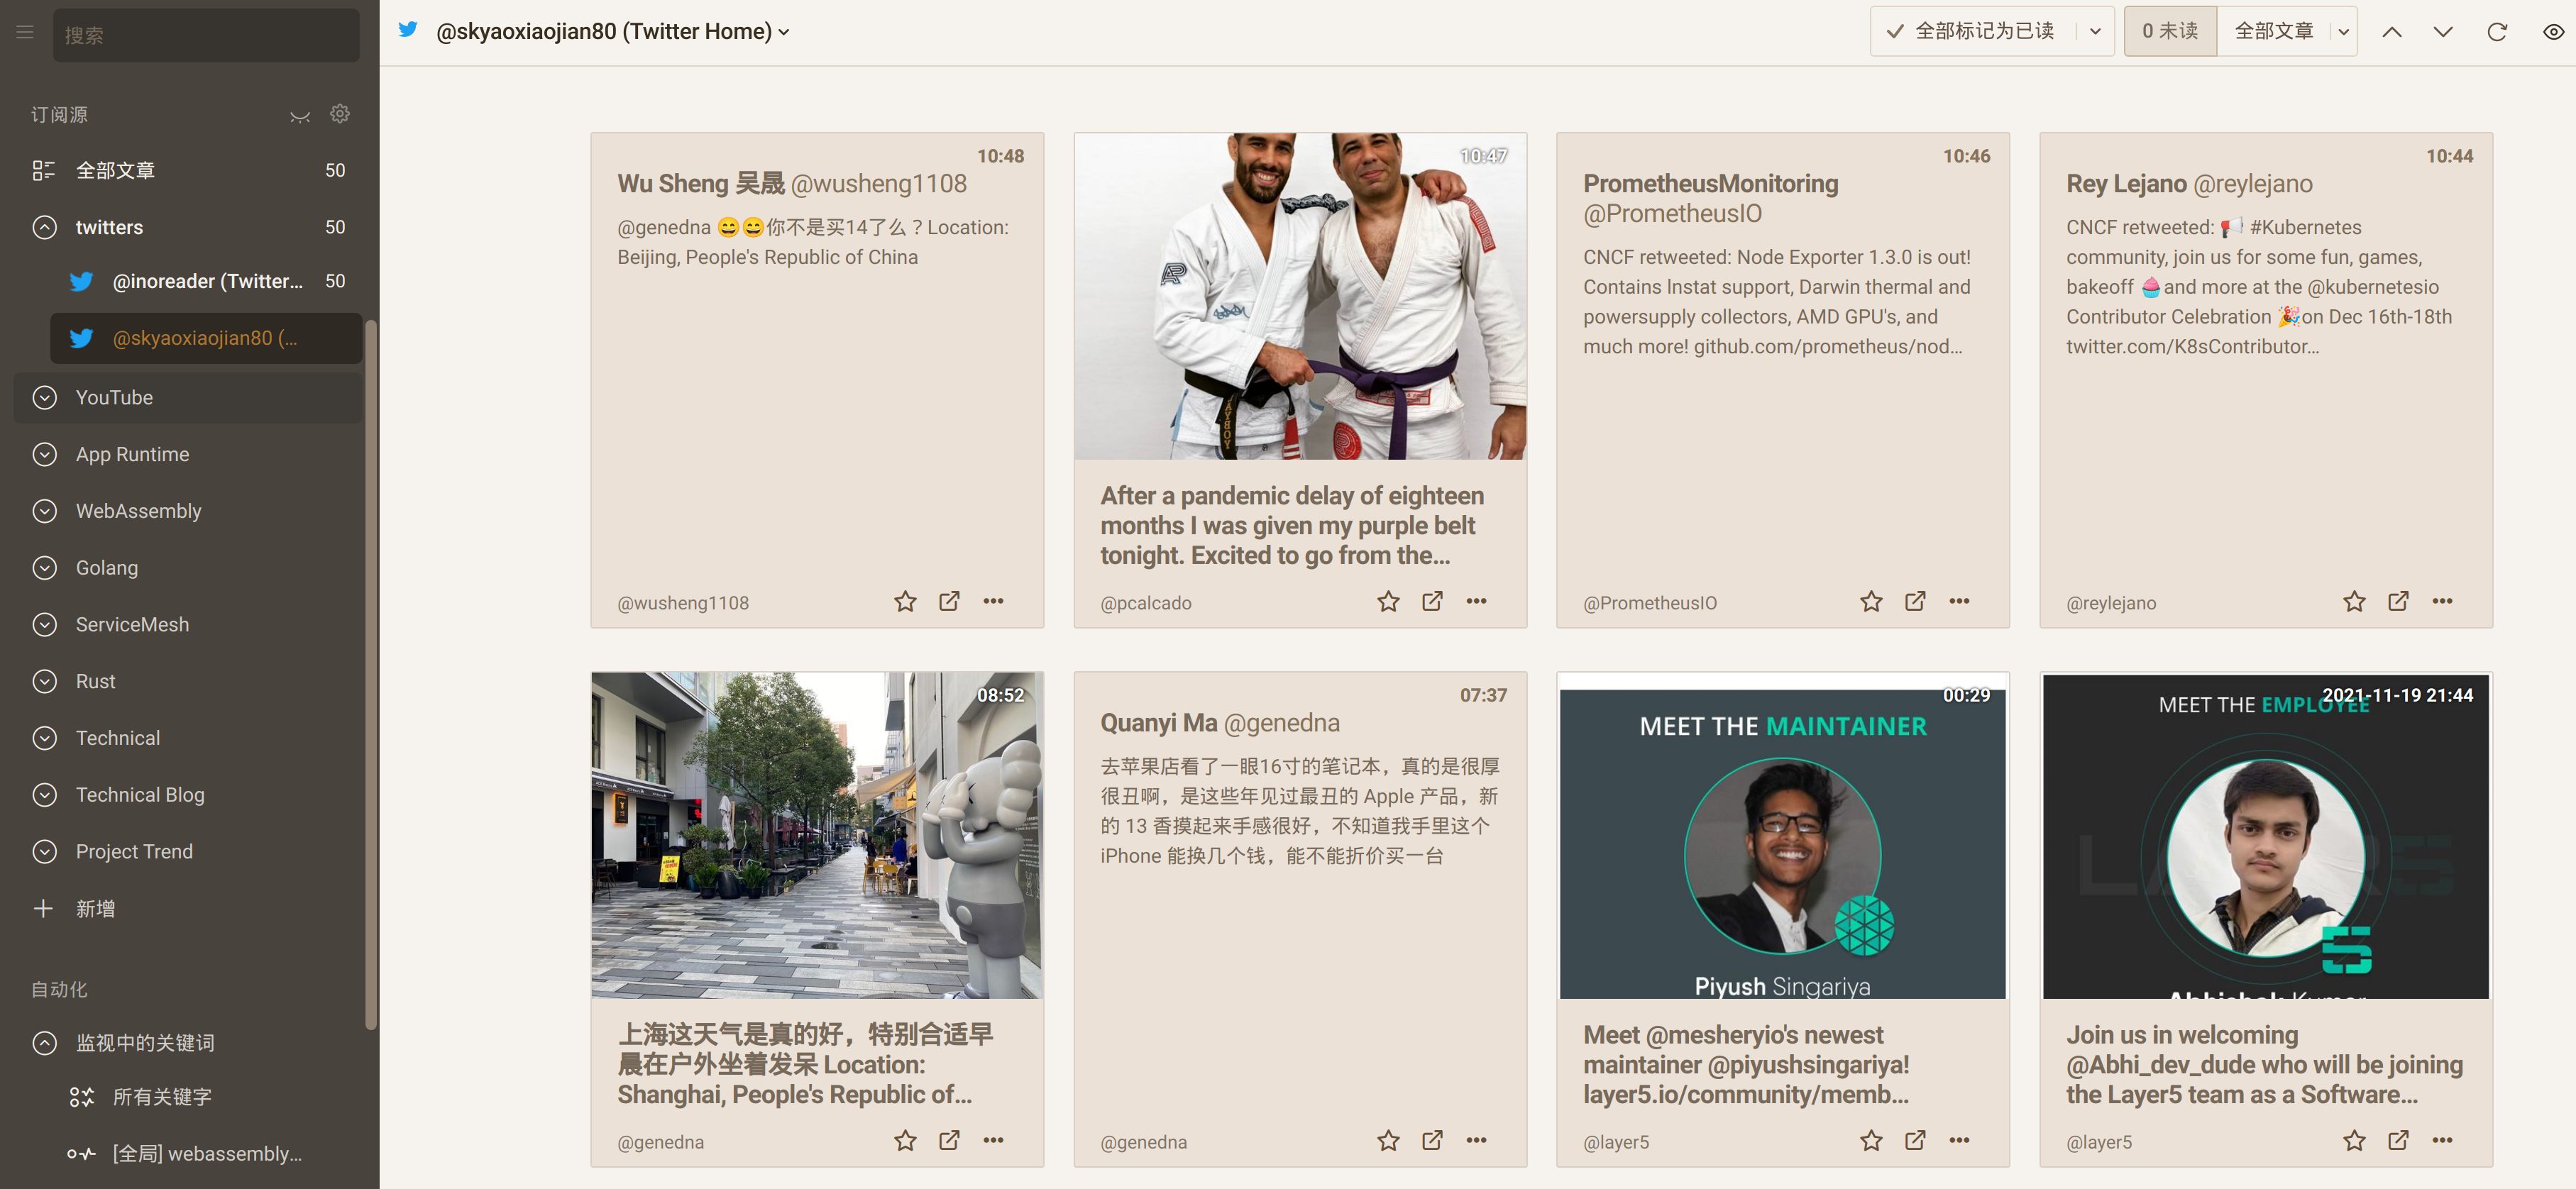Open dropdown next to mark all as read
This screenshot has width=2576, height=1189.
[x=2094, y=32]
